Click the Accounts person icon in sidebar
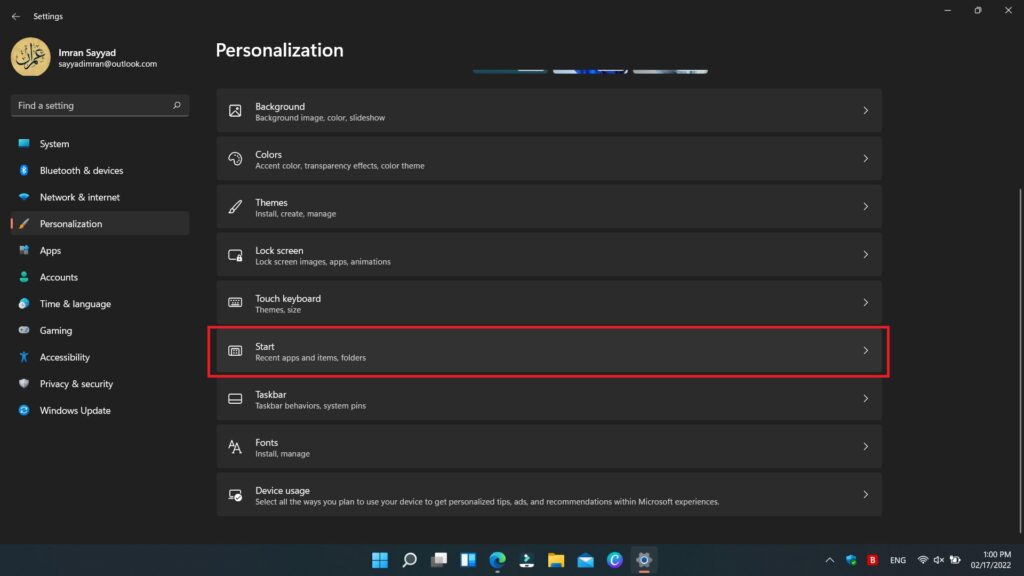 tap(24, 277)
